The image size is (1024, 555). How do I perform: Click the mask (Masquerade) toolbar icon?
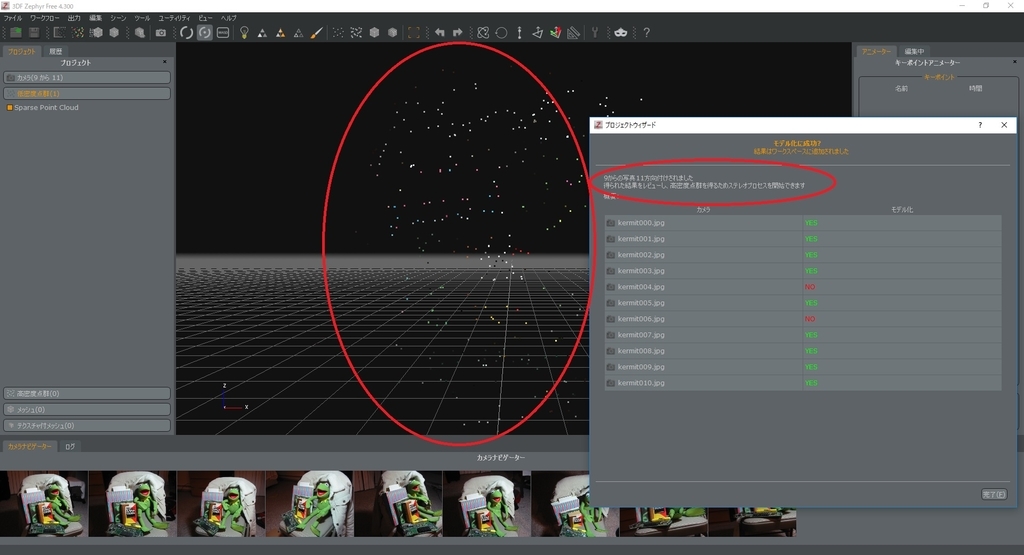(x=620, y=32)
